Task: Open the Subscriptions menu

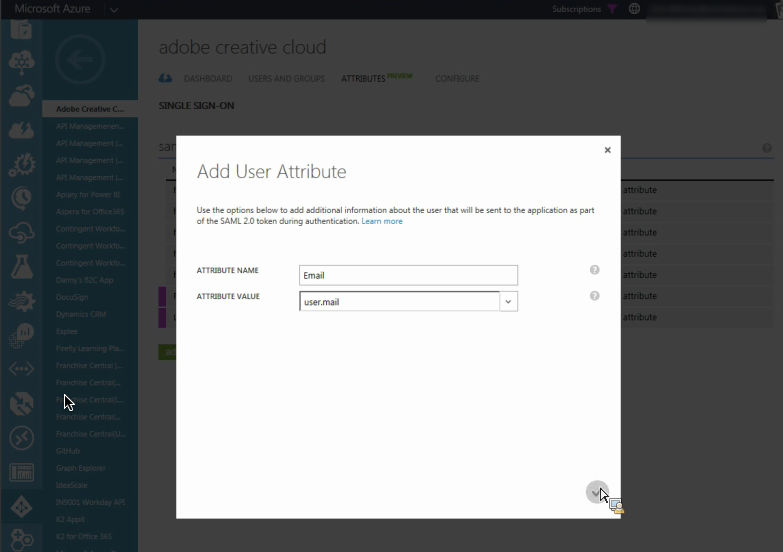Action: coord(576,9)
